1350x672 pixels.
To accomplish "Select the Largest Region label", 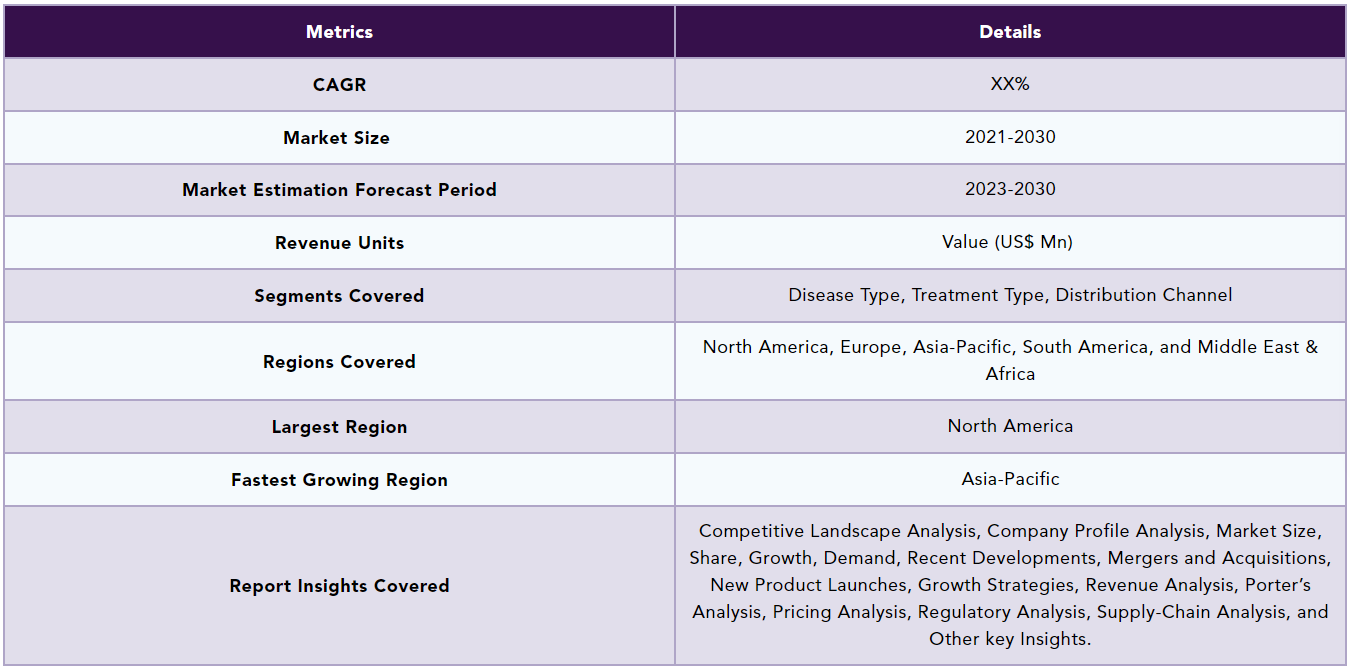I will (x=339, y=427).
